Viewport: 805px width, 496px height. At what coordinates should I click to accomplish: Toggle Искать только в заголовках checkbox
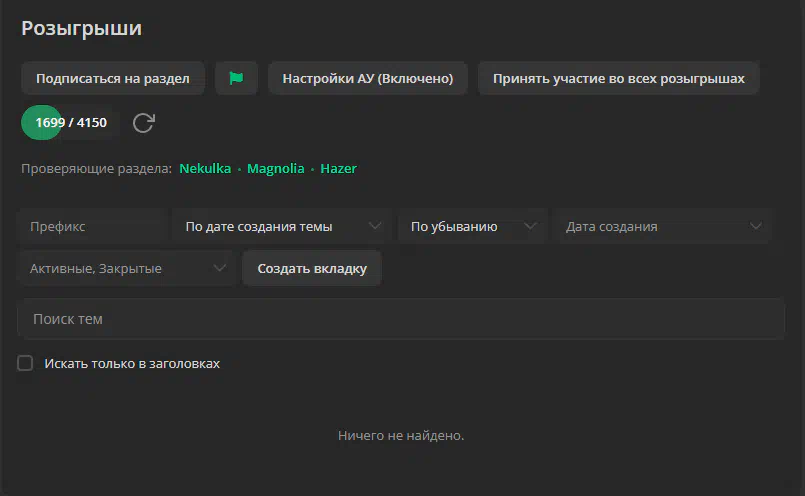pyautogui.click(x=25, y=363)
